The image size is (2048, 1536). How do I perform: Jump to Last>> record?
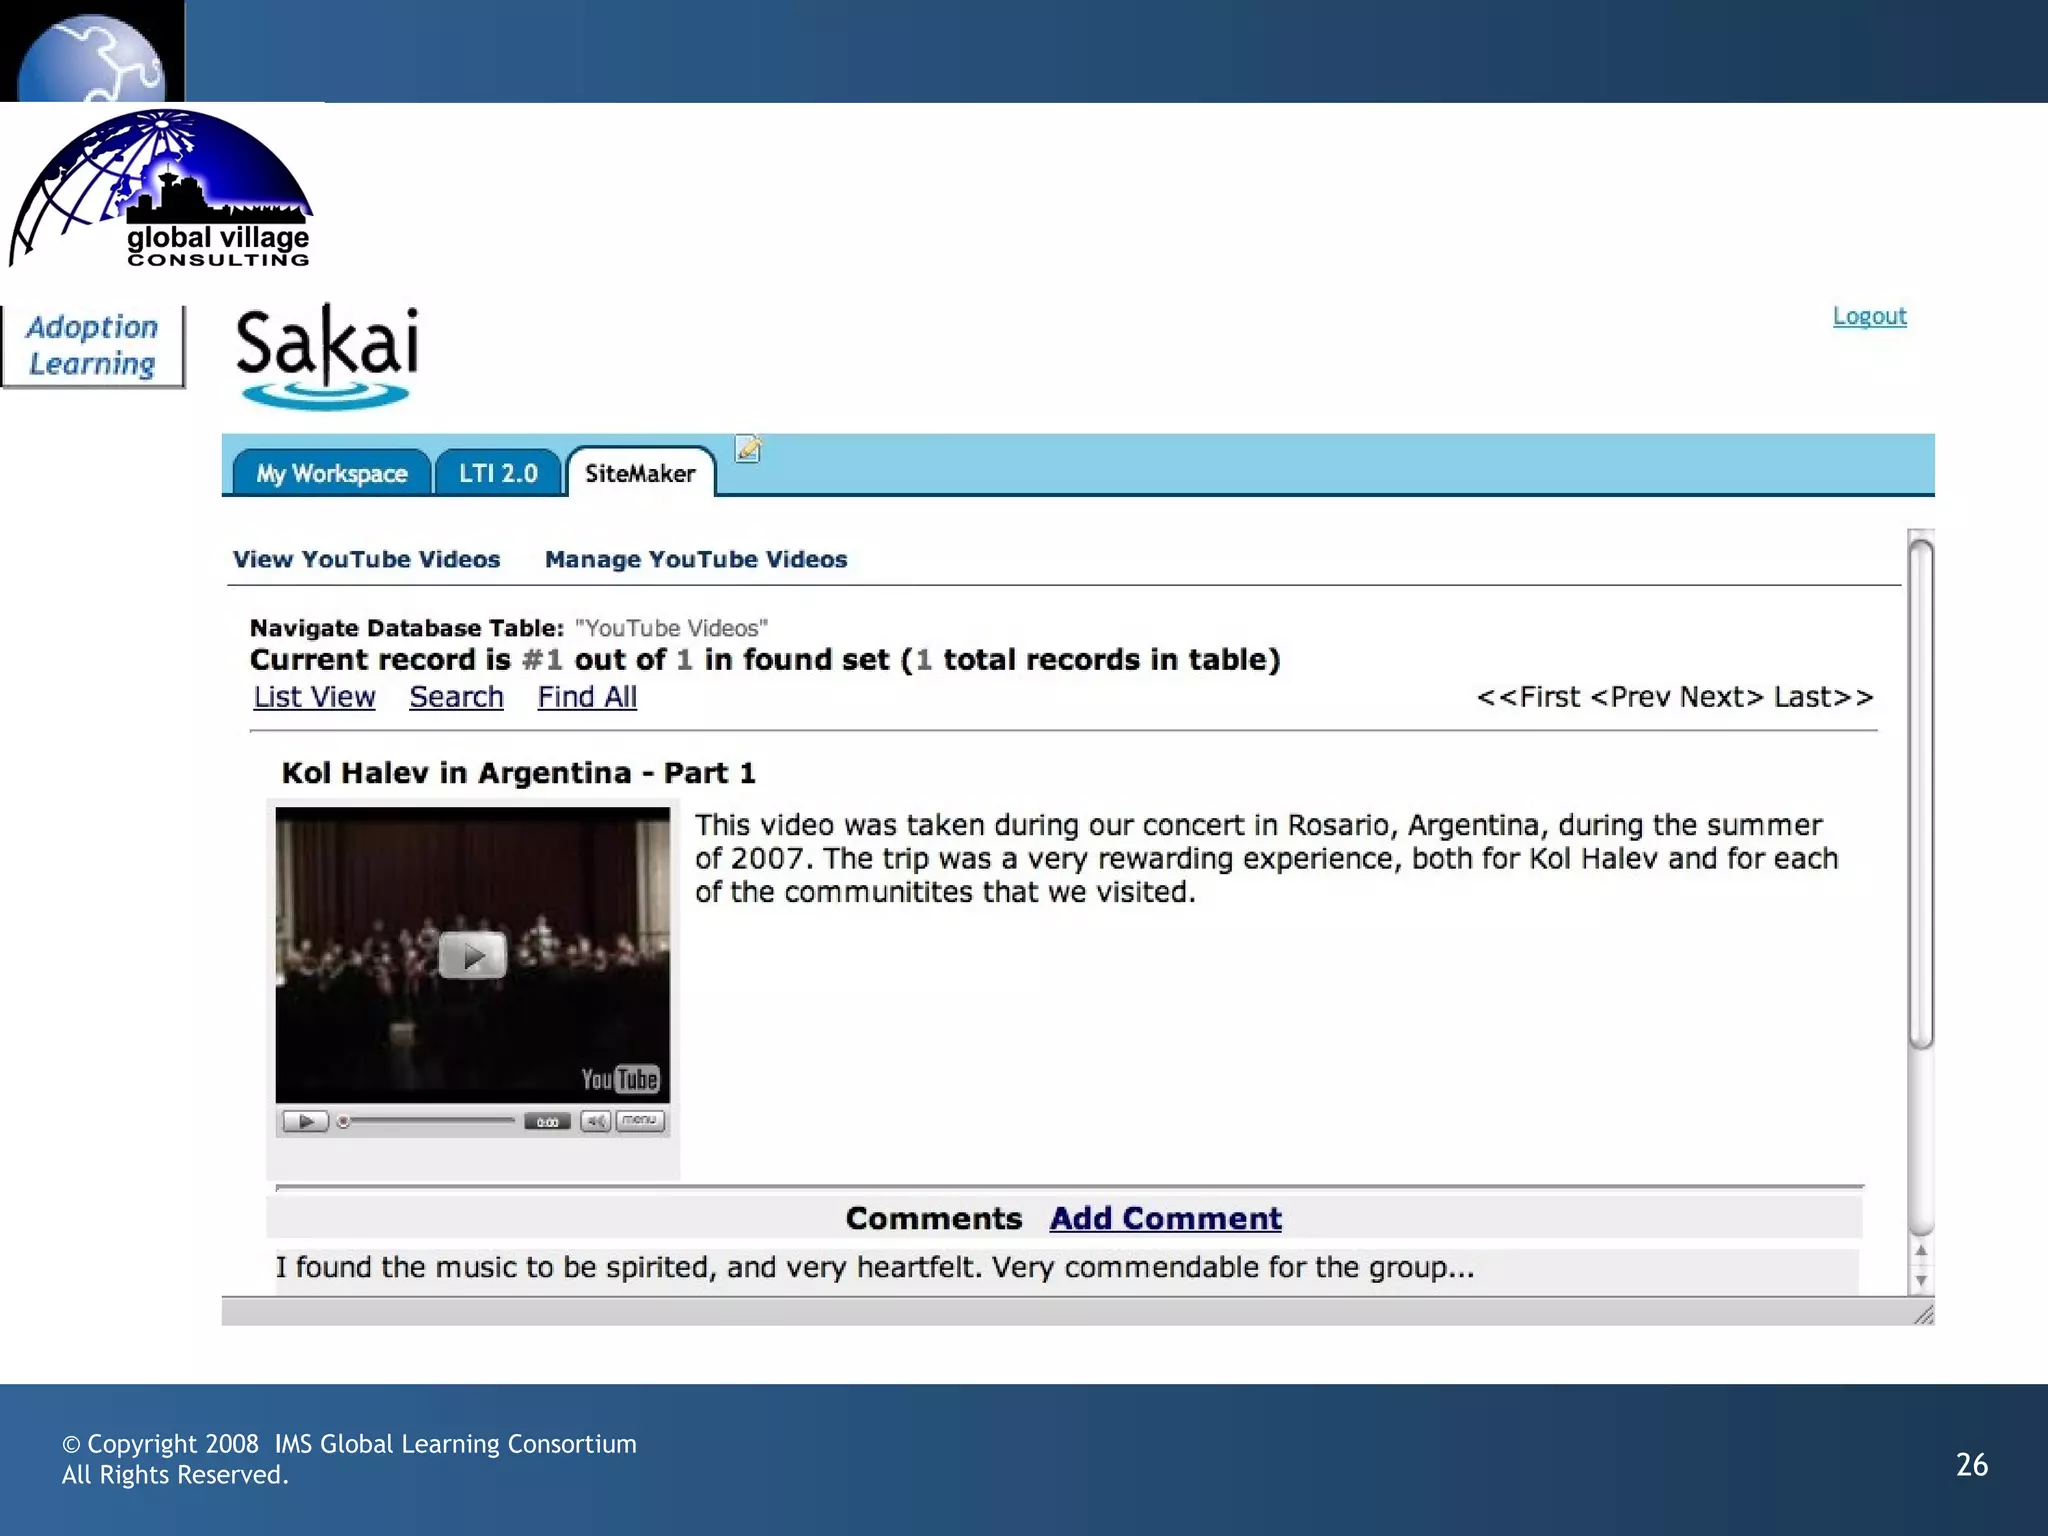tap(1823, 697)
